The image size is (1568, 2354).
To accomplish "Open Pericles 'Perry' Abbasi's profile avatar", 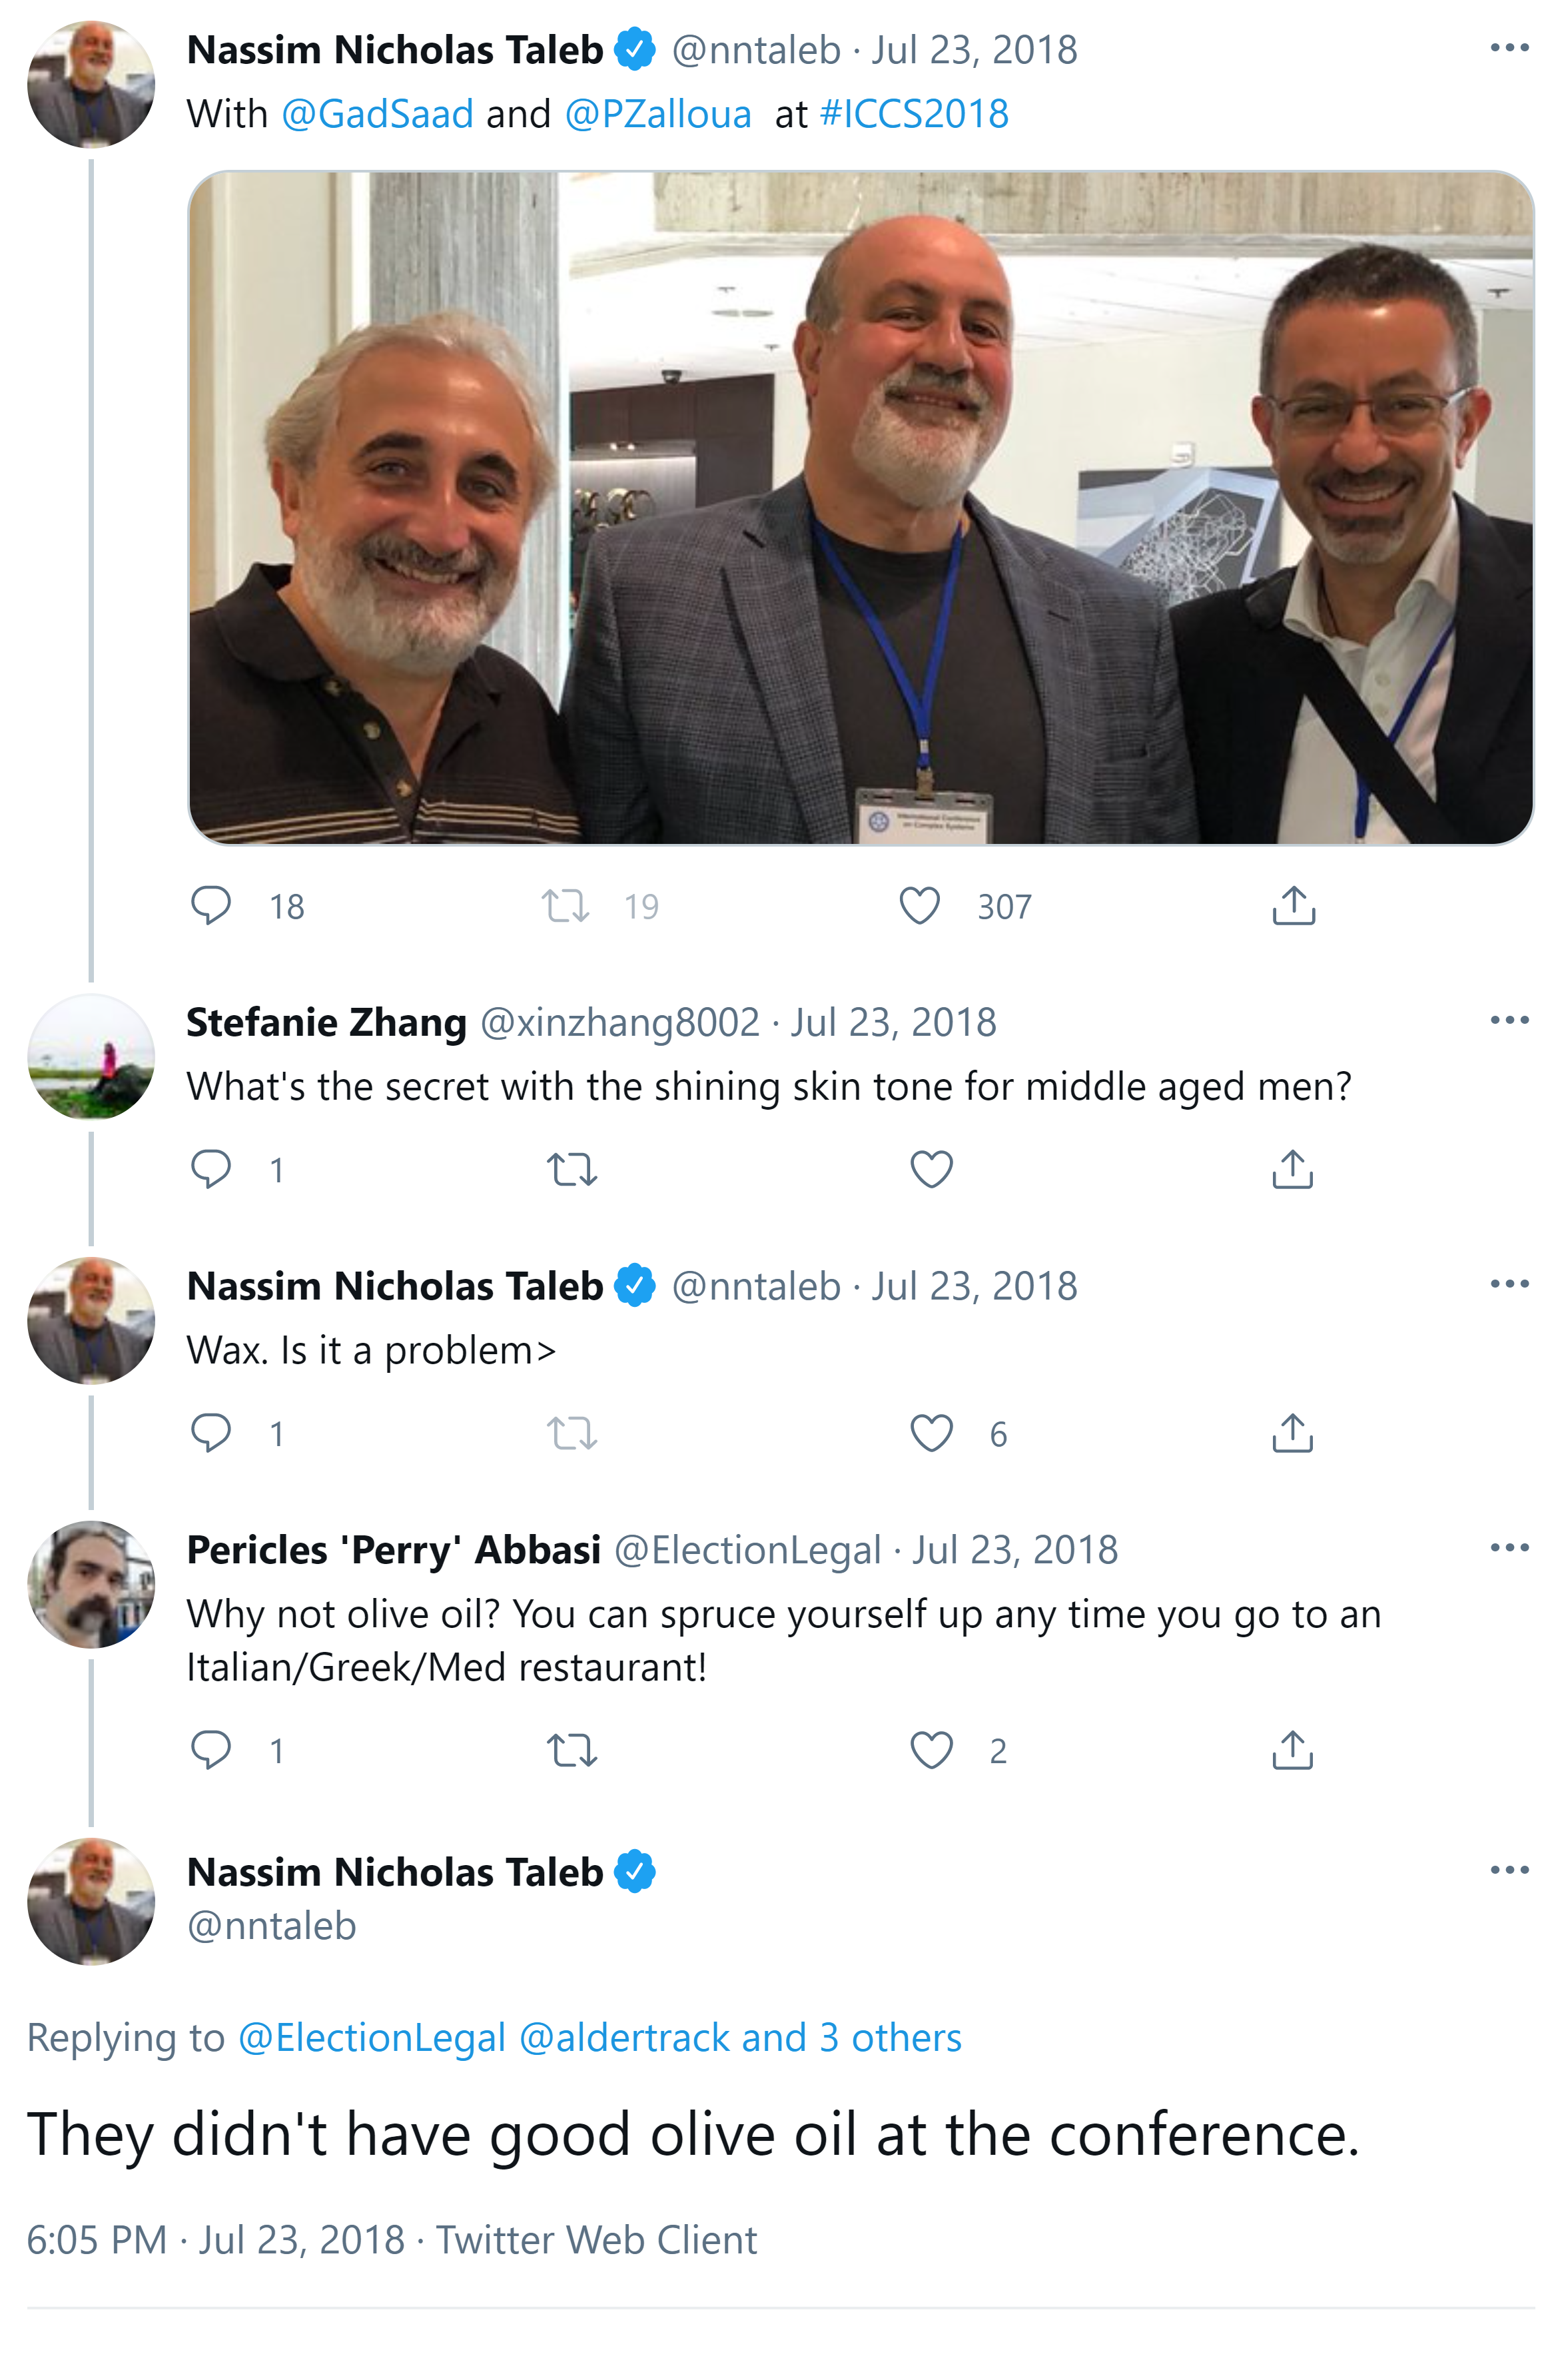I will (x=91, y=1584).
